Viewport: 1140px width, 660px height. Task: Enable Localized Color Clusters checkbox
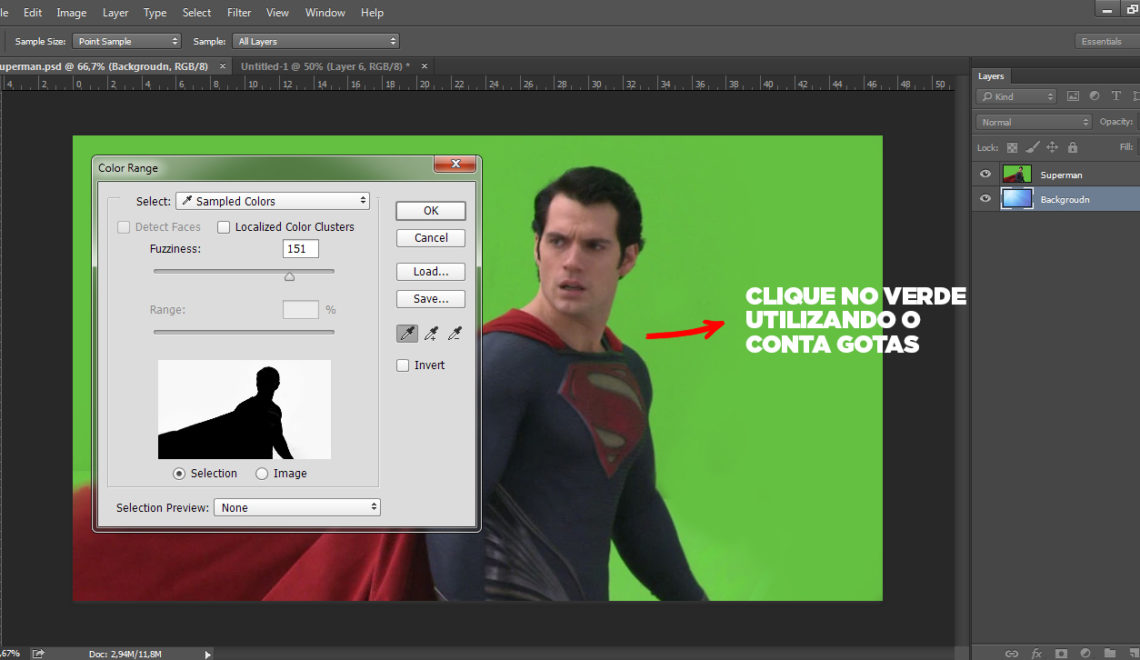click(224, 228)
